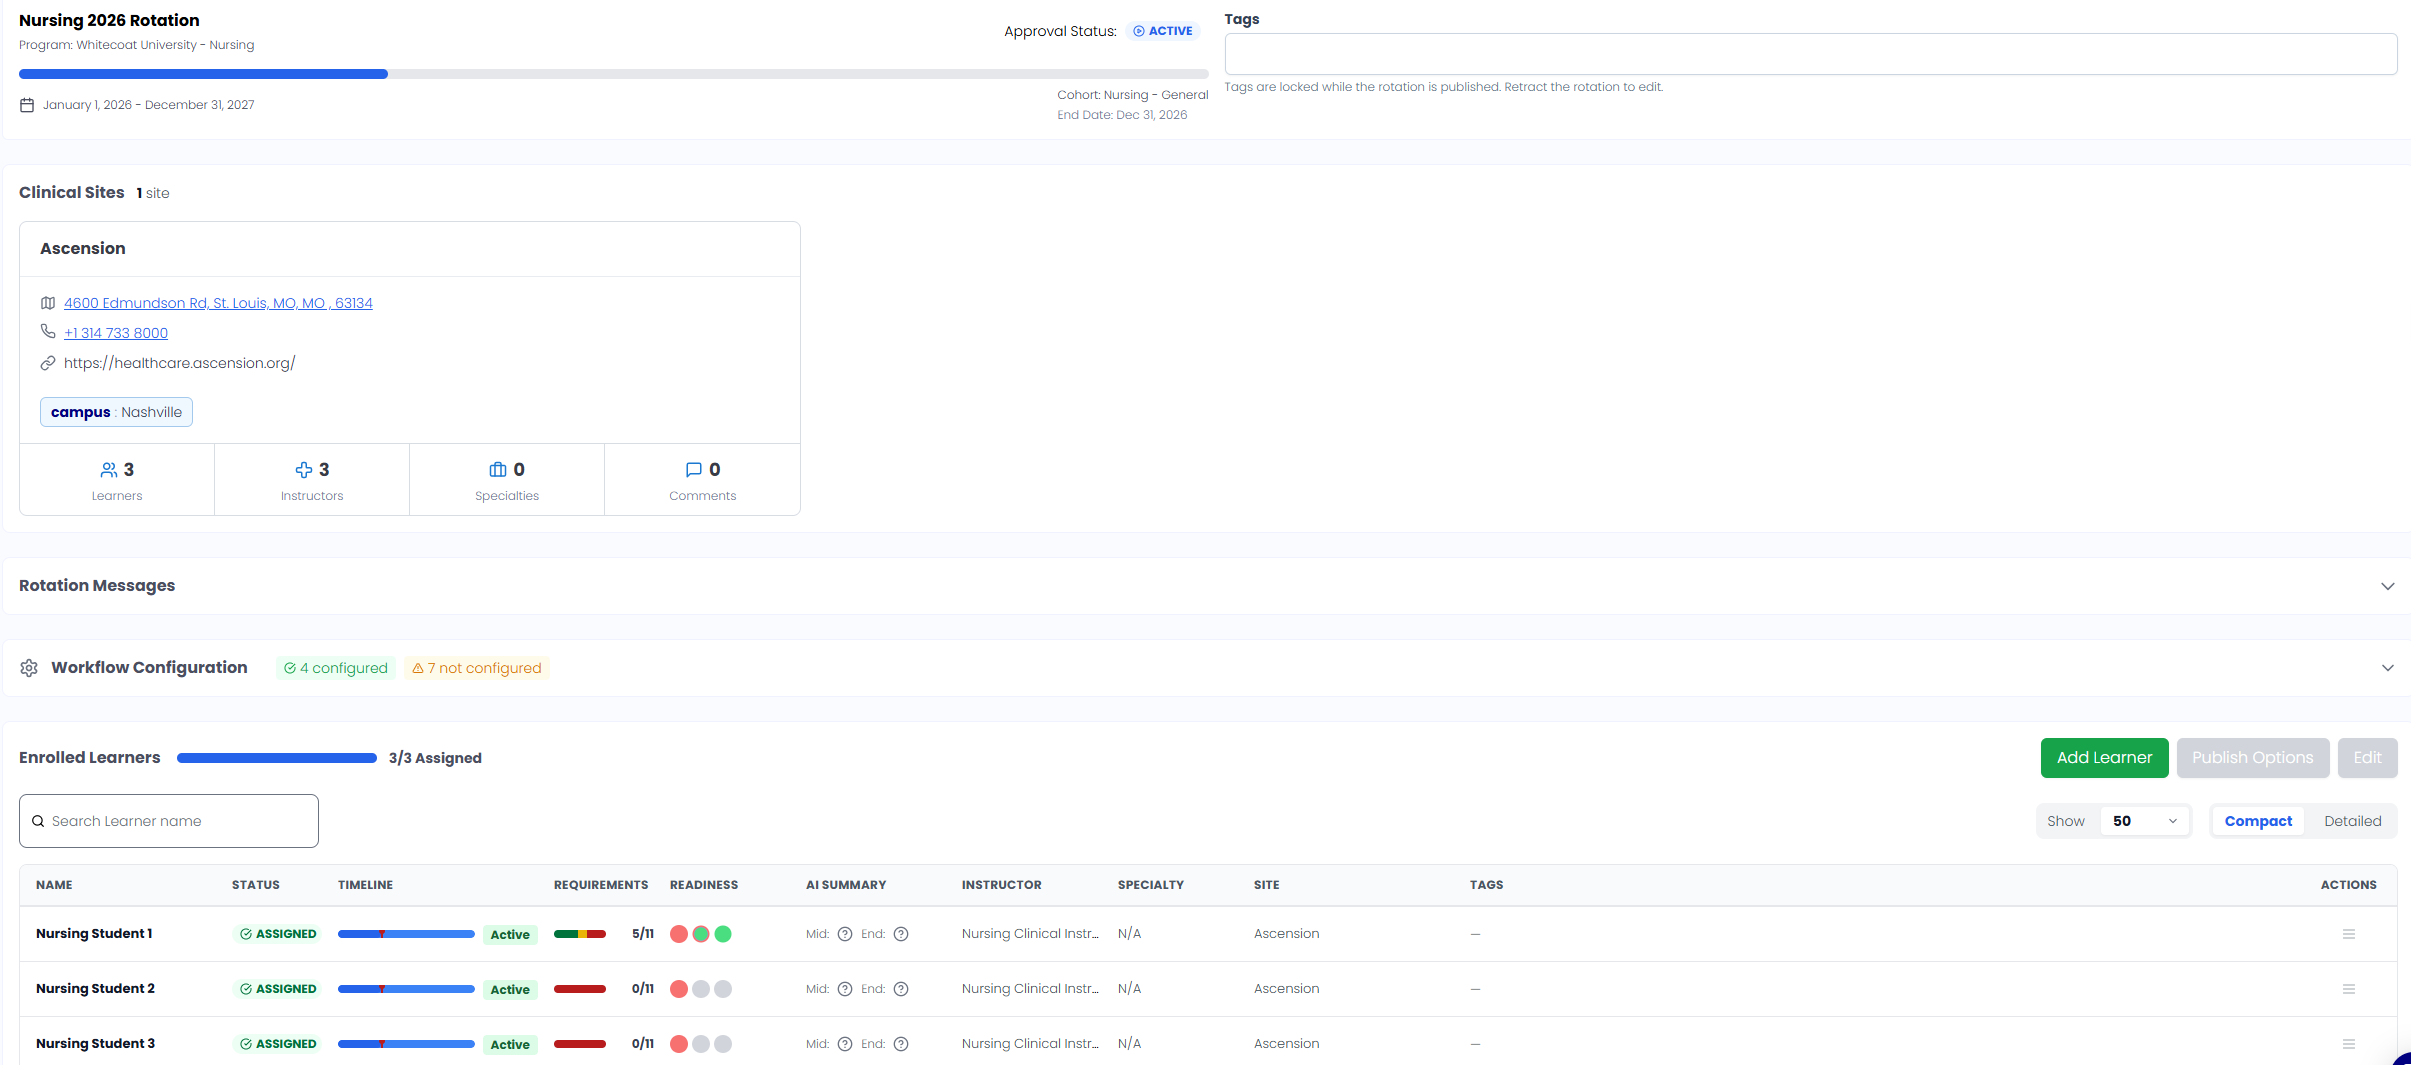Click the Learners people icon
The height and width of the screenshot is (1065, 2411).
point(109,470)
